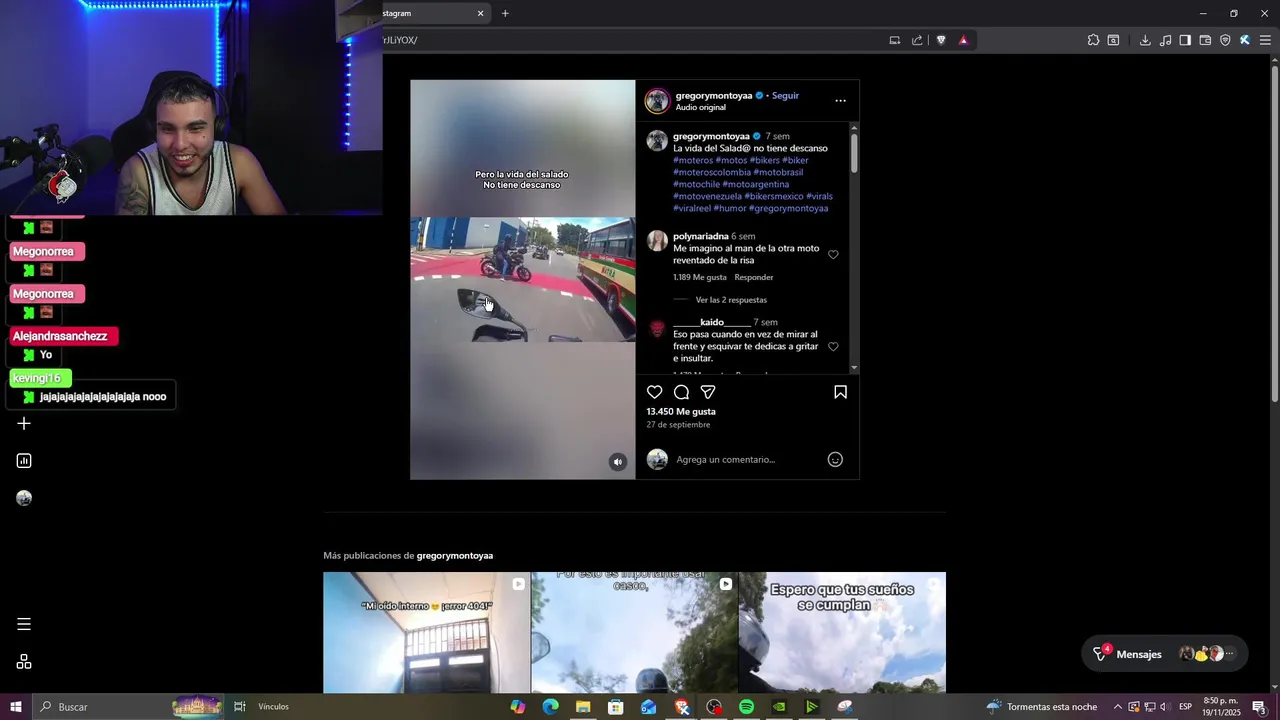The image size is (1280, 720).
Task: Click the comments panel scrollbar
Action: pyautogui.click(x=853, y=152)
